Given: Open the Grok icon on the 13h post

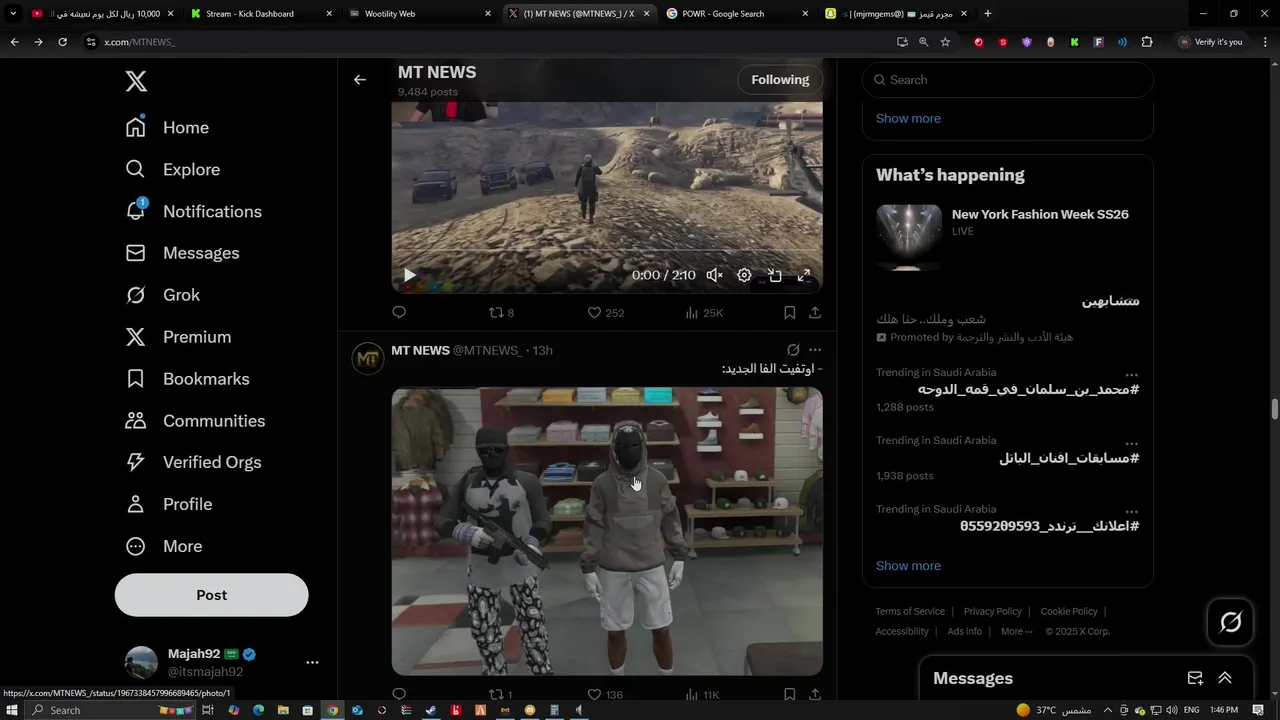Looking at the screenshot, I should point(793,350).
